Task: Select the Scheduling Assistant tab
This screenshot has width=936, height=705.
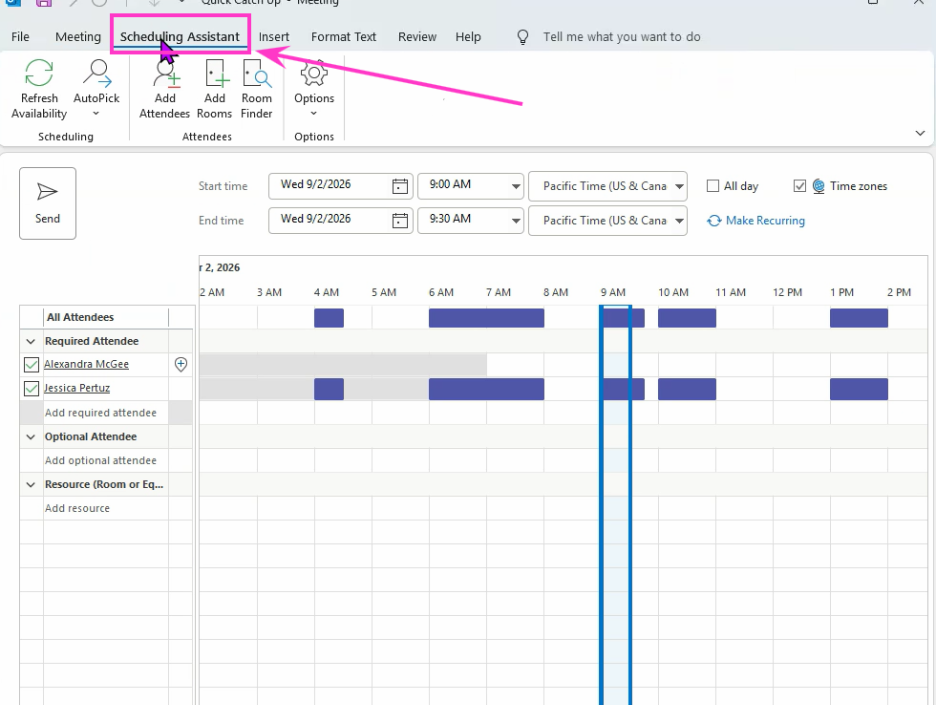Action: coord(180,37)
